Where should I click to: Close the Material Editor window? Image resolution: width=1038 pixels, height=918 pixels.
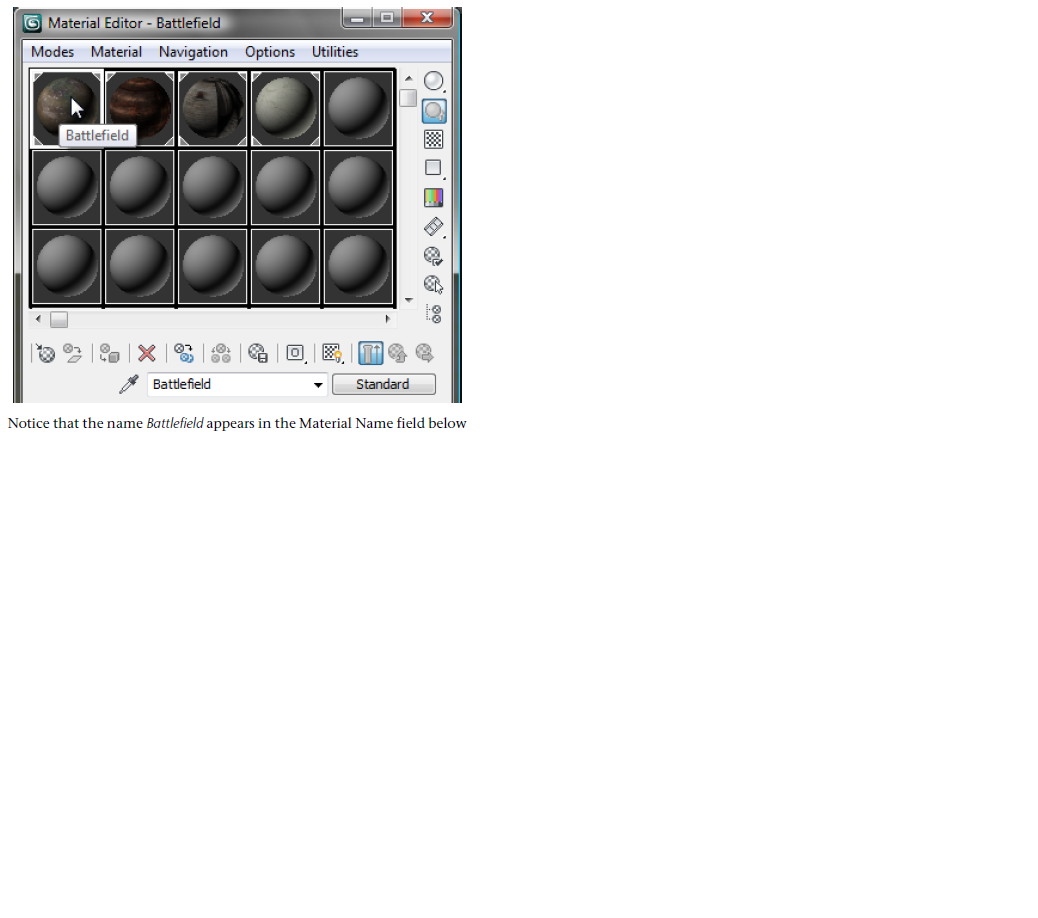coord(427,18)
